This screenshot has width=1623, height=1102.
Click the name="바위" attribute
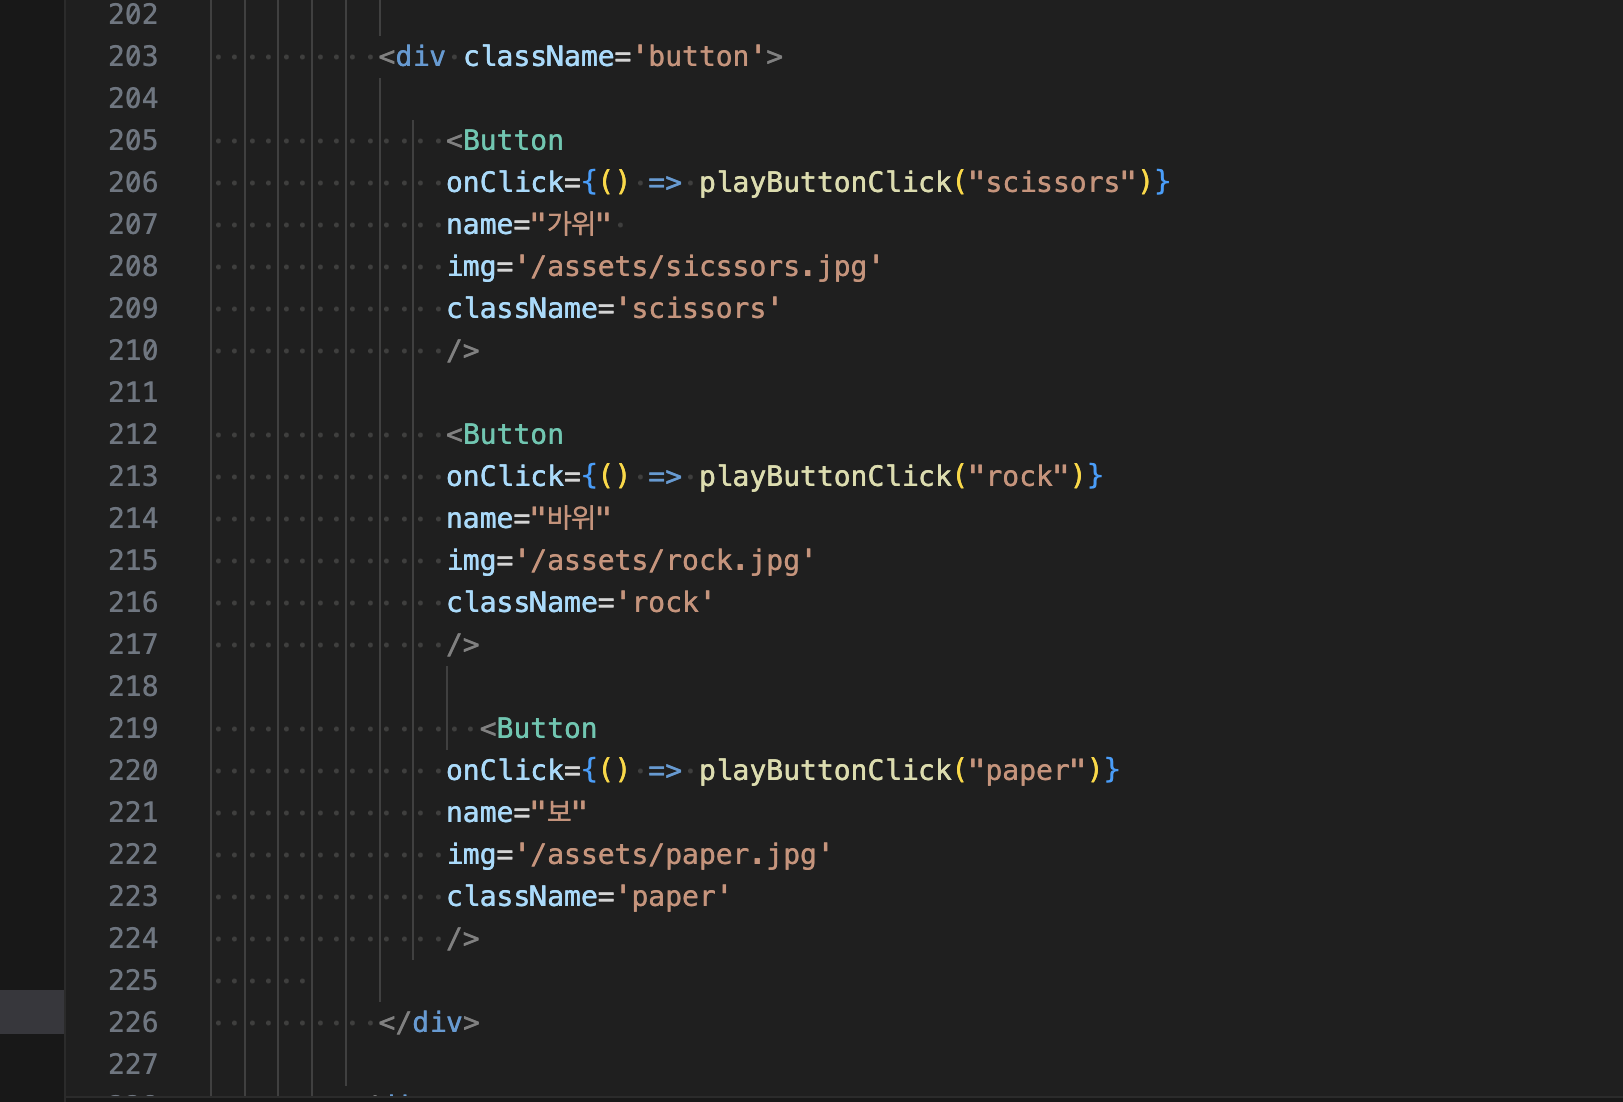[528, 518]
